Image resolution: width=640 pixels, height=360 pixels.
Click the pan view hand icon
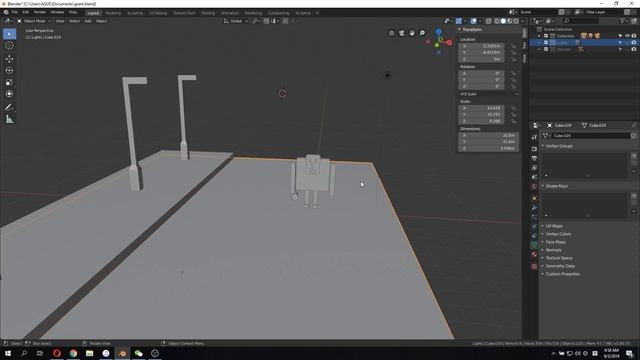[412, 33]
